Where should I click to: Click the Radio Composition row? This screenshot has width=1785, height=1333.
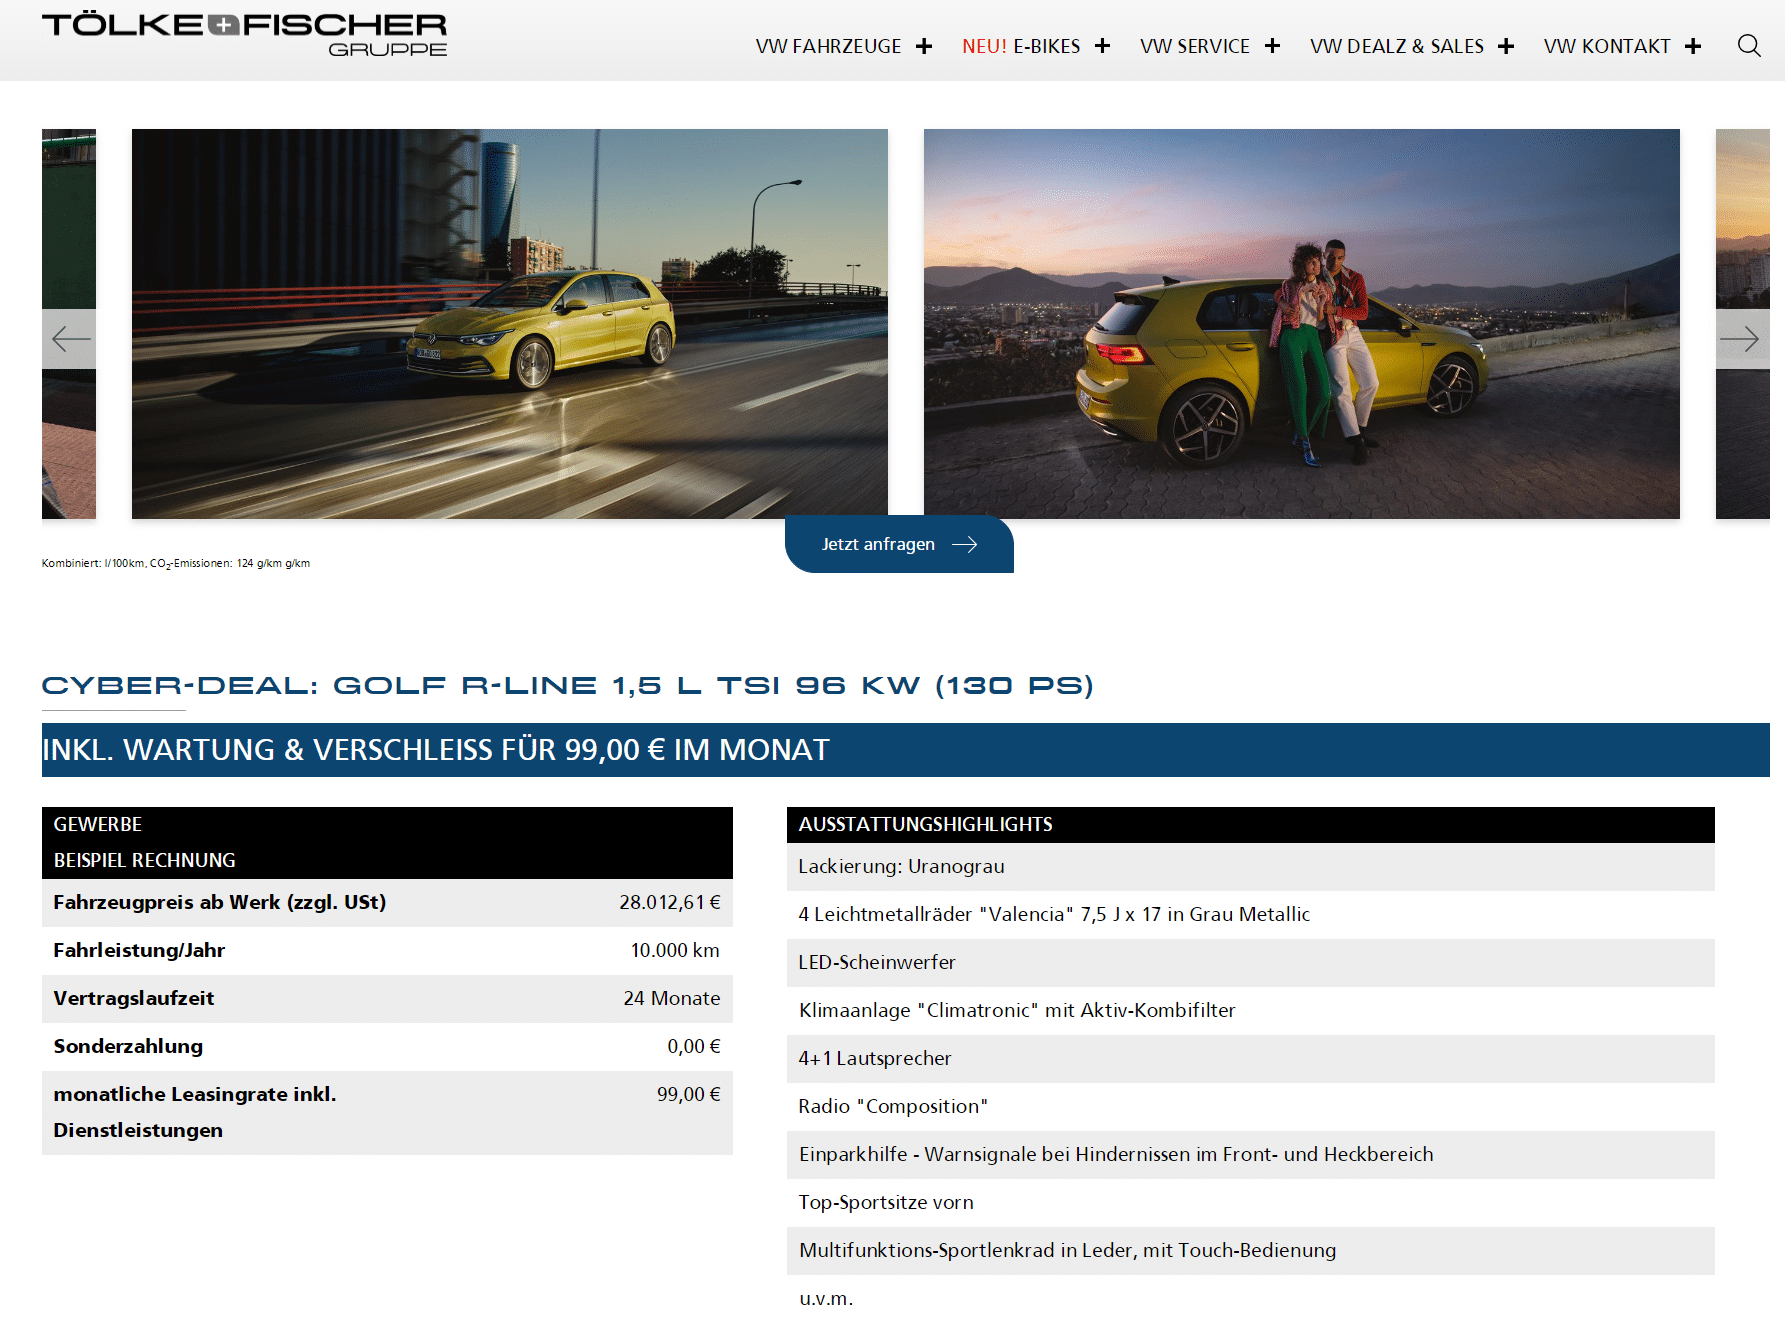[1251, 1107]
